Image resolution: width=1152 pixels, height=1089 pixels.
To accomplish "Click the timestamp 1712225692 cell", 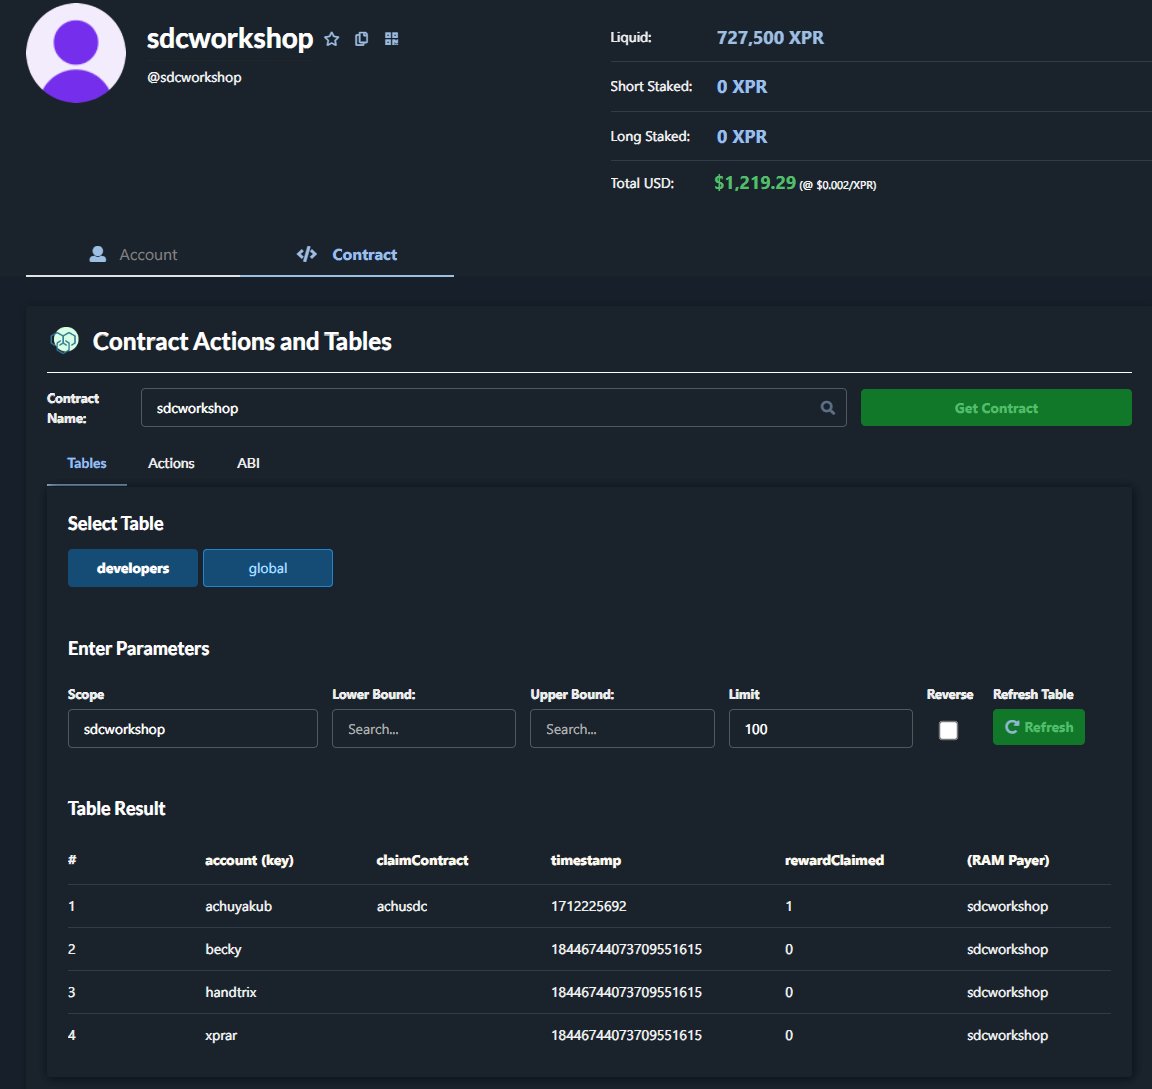I will pos(588,907).
